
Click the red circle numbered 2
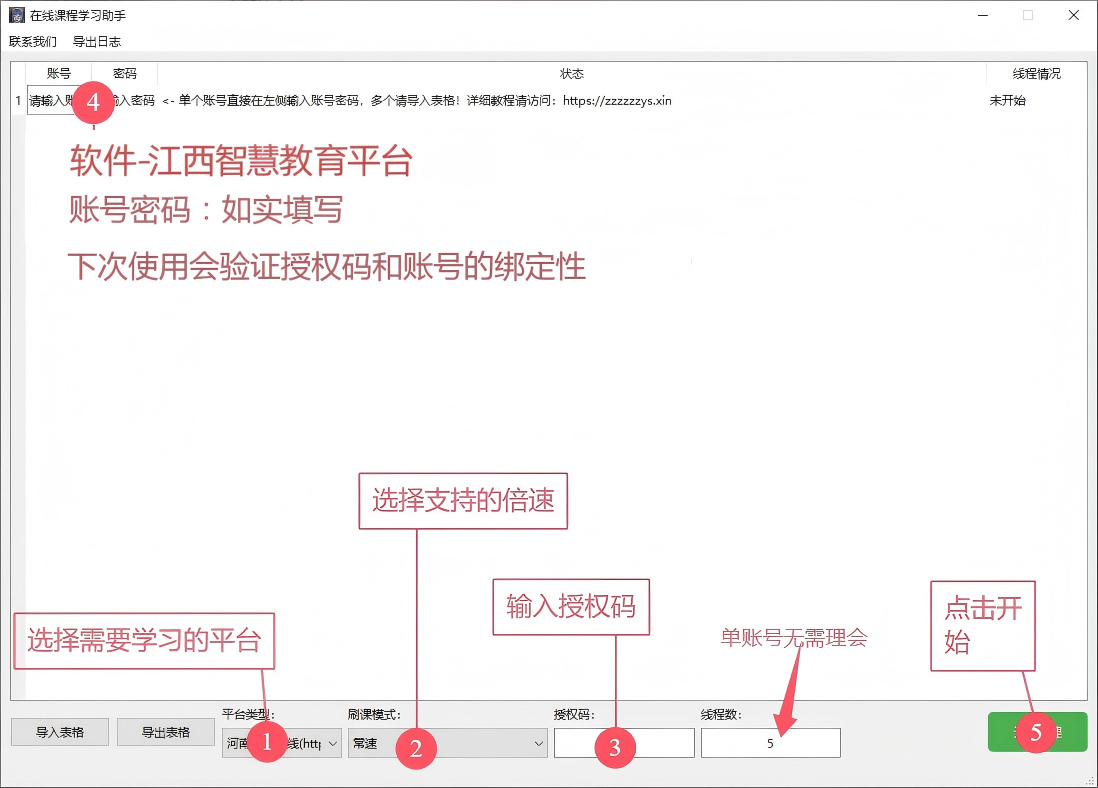click(x=416, y=746)
